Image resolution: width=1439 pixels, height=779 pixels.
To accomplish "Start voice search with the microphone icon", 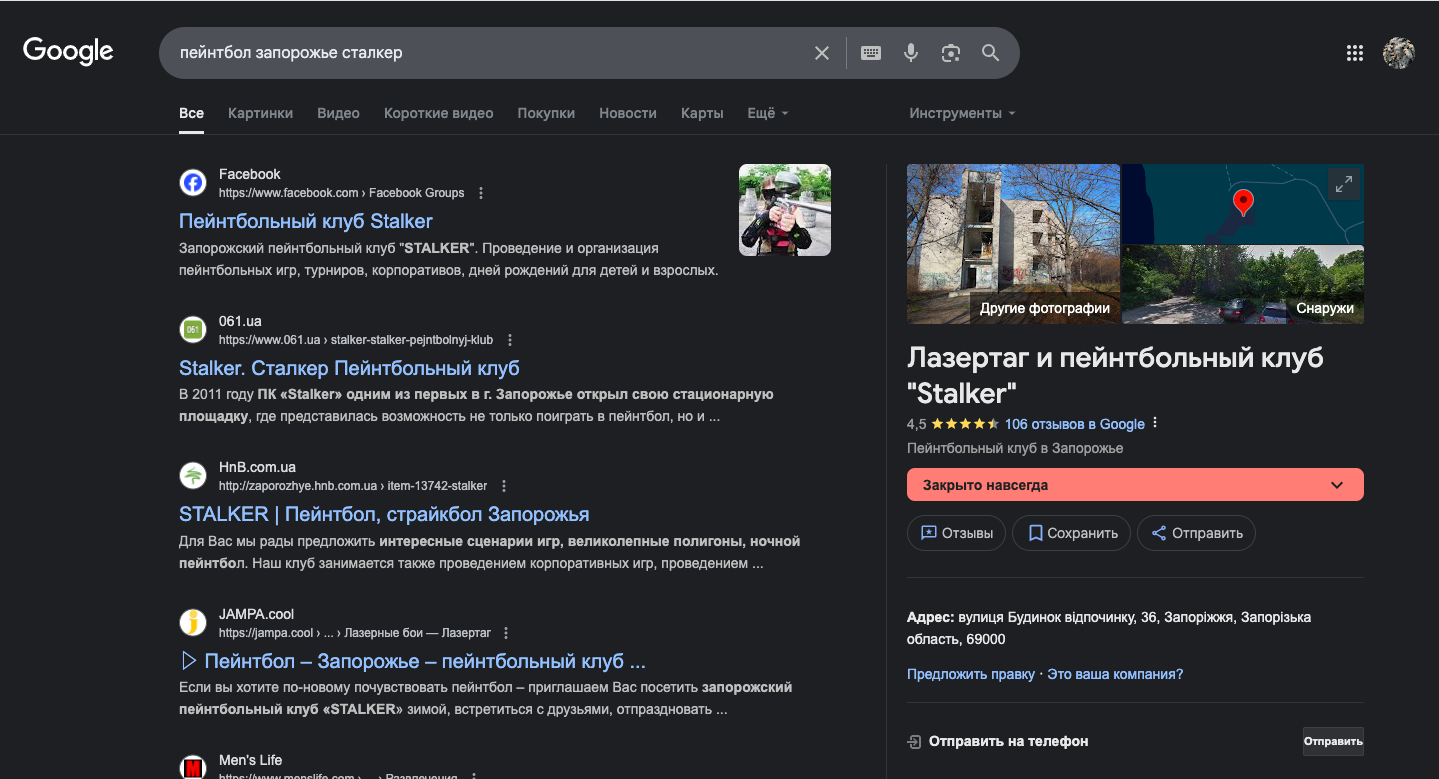I will [910, 53].
